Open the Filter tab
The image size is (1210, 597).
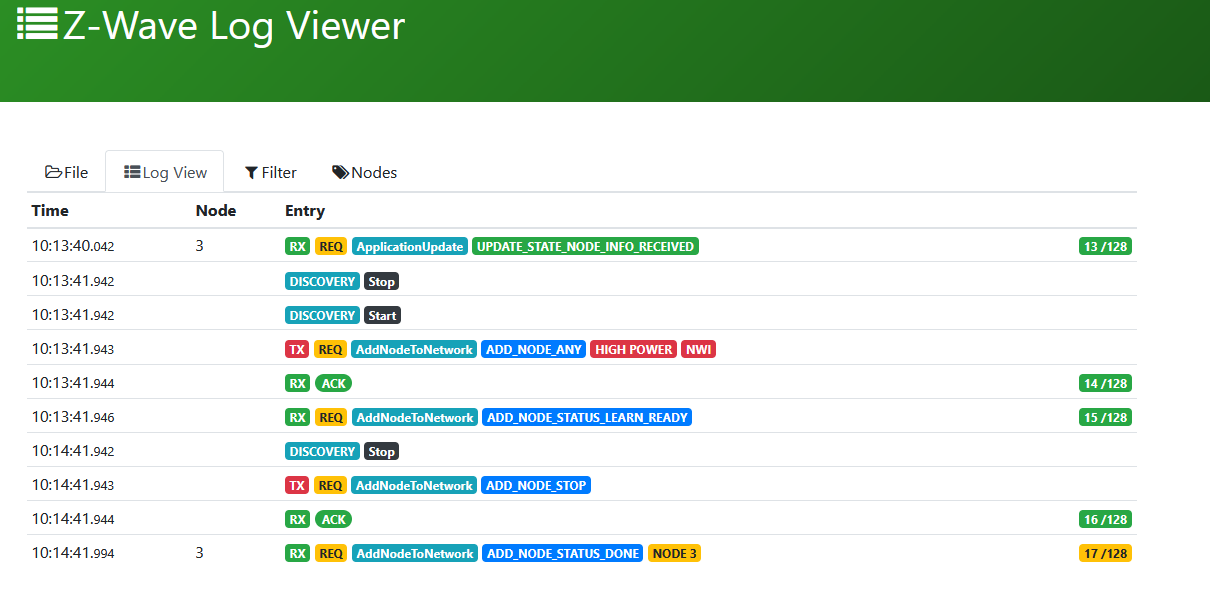271,172
